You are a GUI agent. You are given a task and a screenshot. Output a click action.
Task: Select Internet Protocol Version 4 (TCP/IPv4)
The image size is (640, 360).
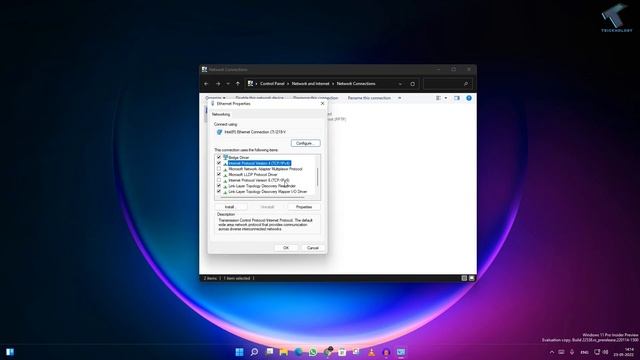(x=259, y=163)
